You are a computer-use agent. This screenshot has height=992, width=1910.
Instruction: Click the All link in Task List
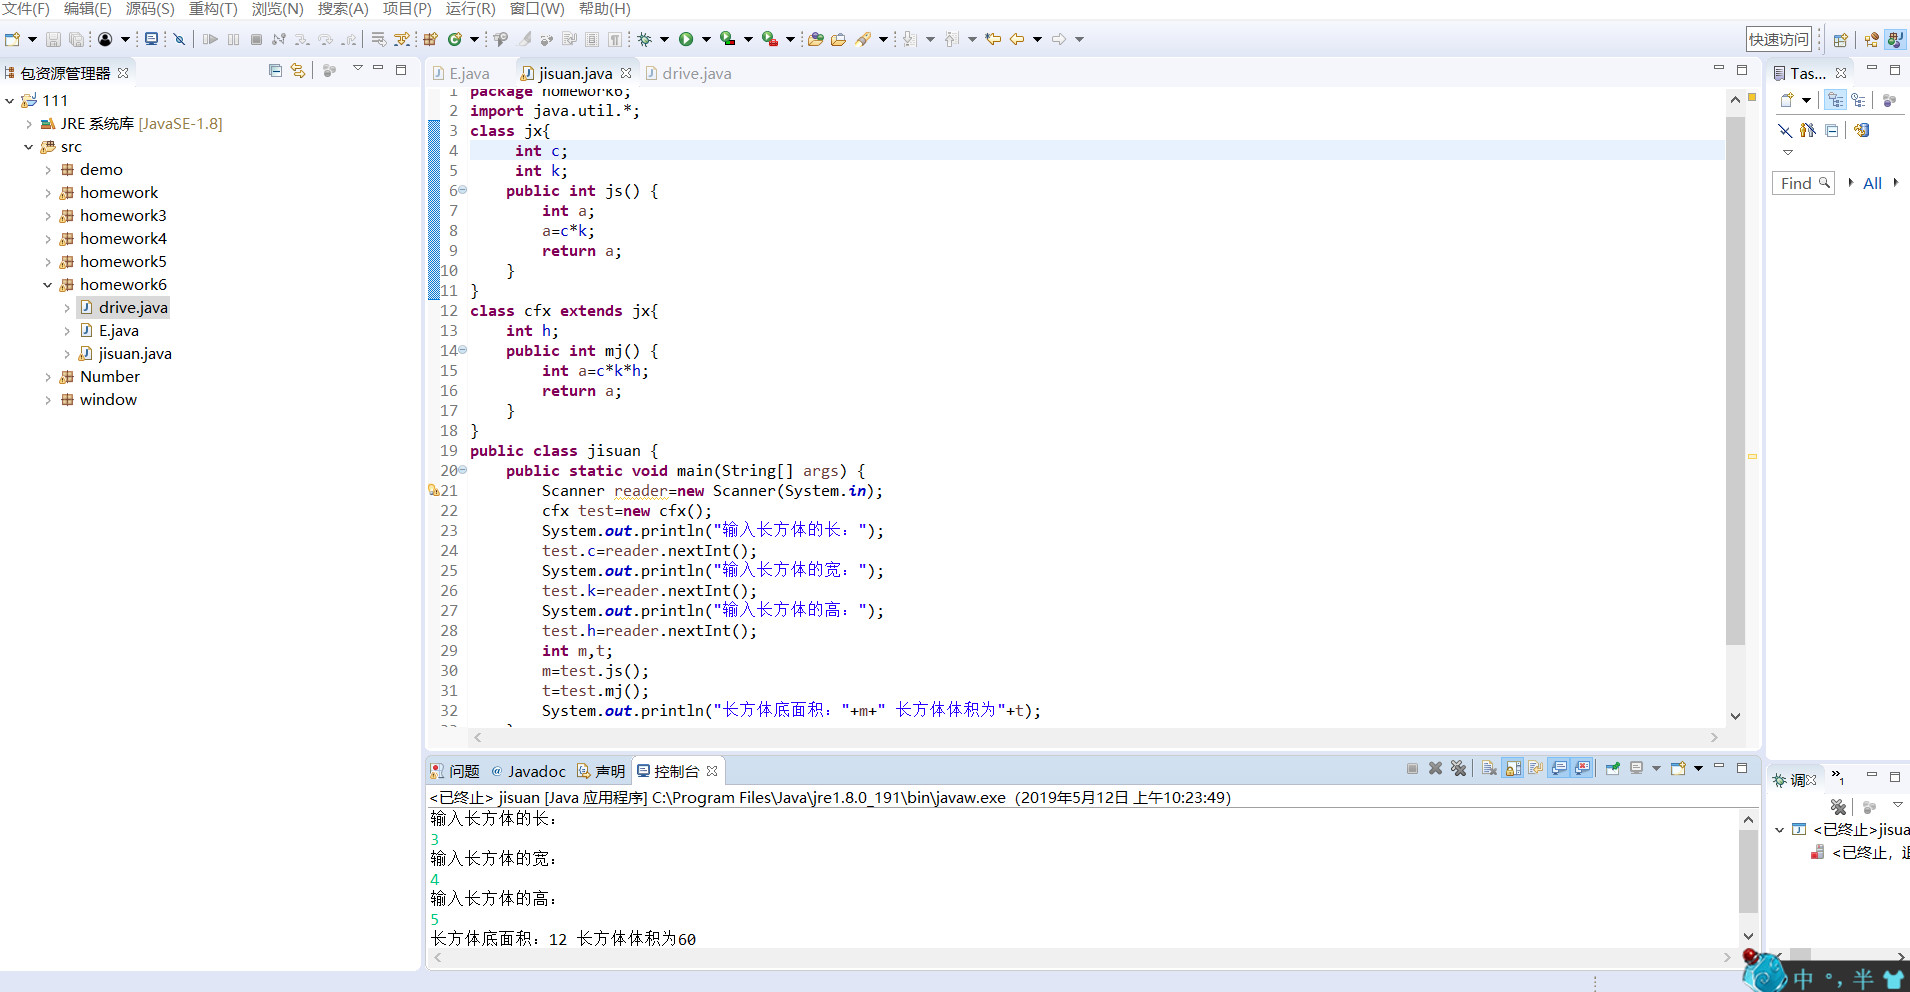pos(1872,183)
